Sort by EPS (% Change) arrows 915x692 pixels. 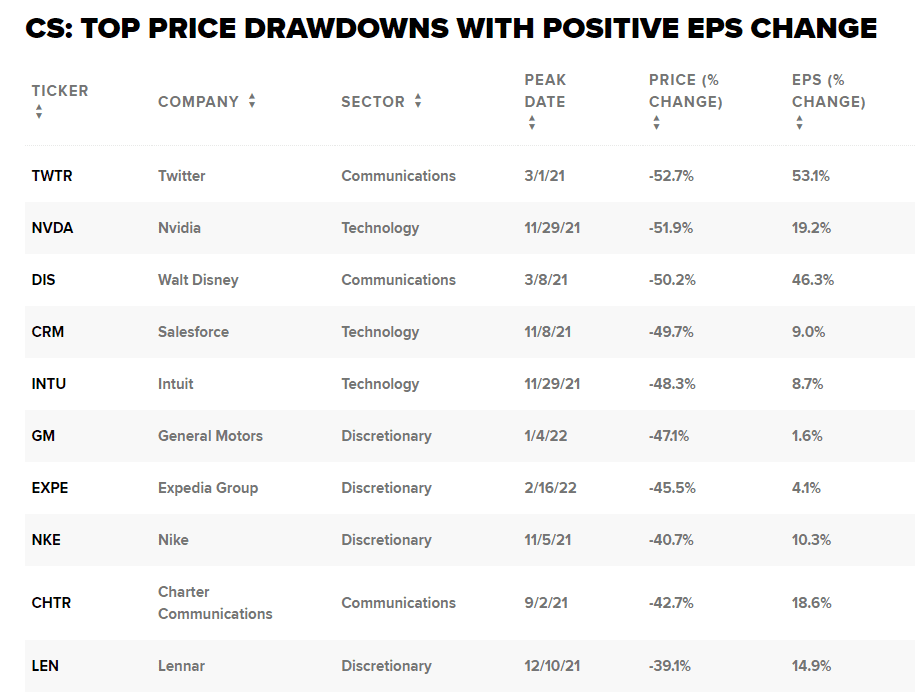click(799, 123)
